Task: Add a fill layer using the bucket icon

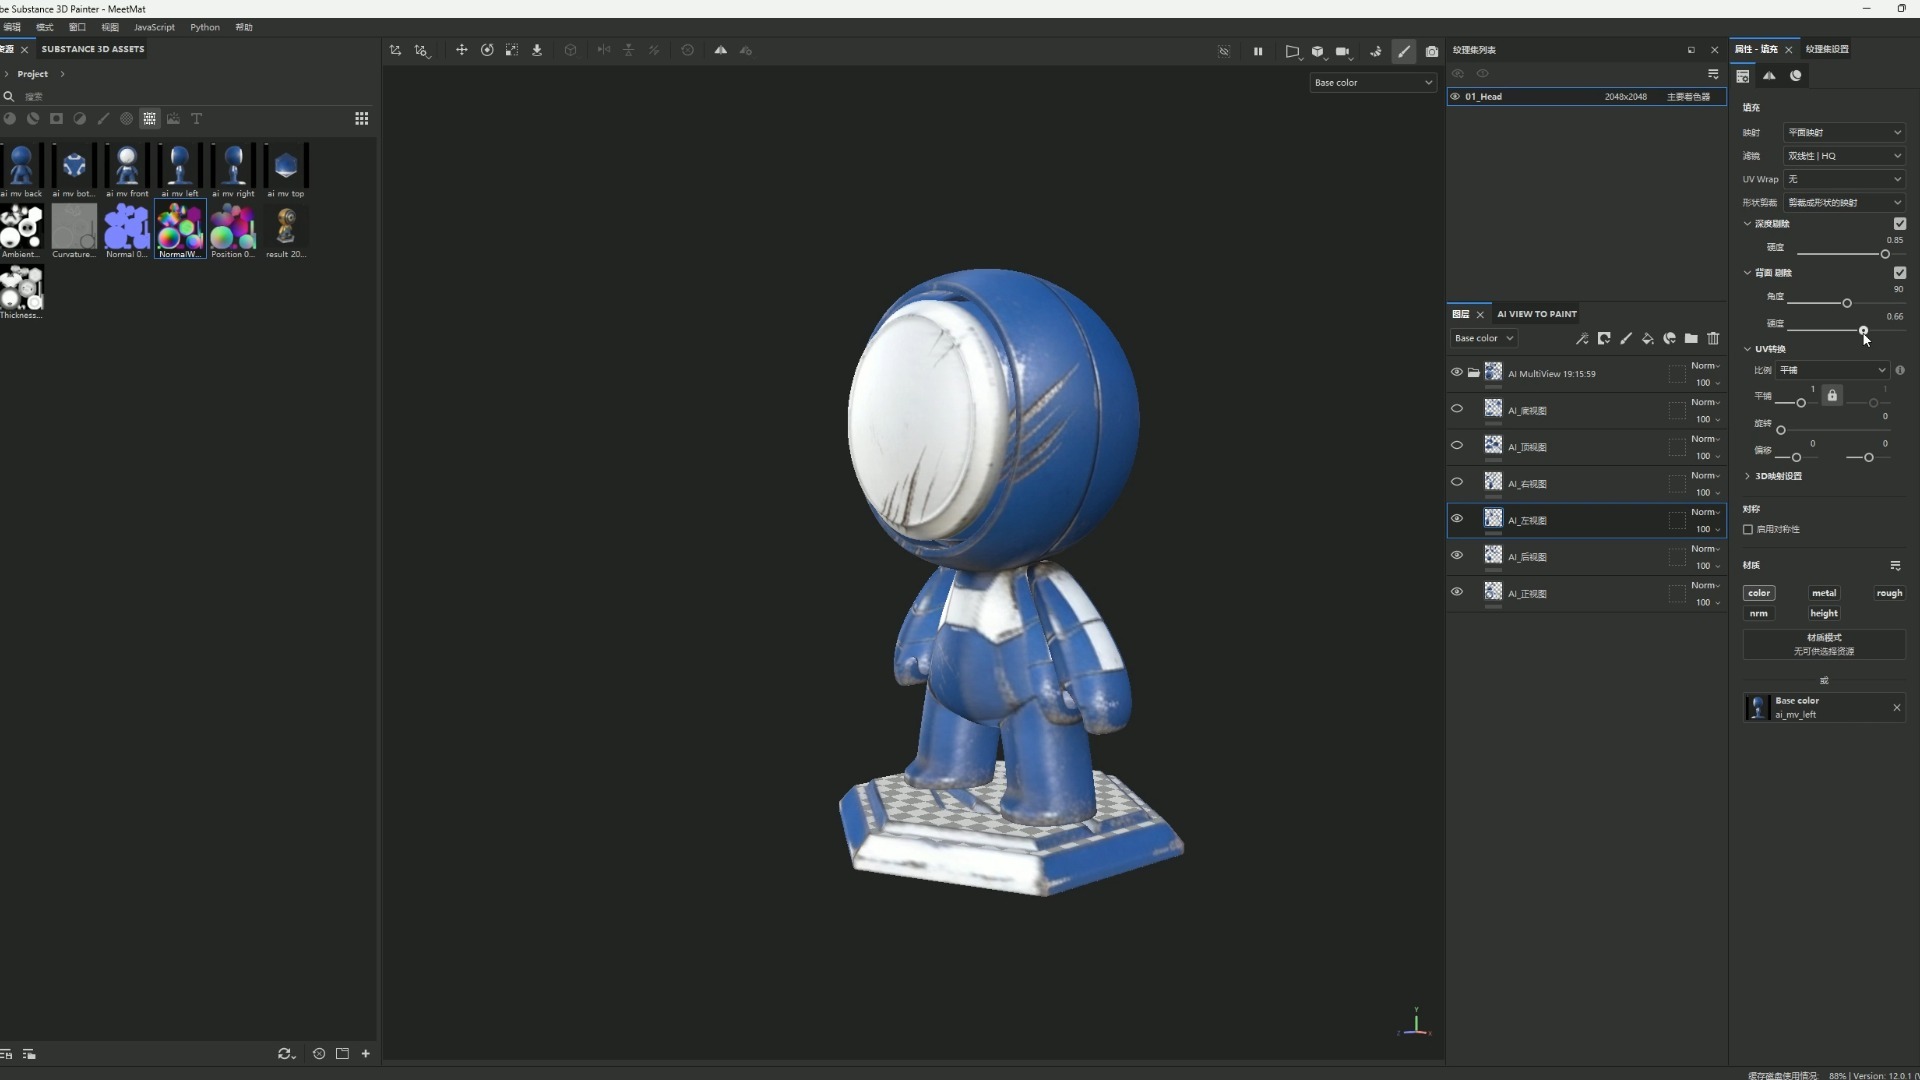Action: pyautogui.click(x=1648, y=339)
